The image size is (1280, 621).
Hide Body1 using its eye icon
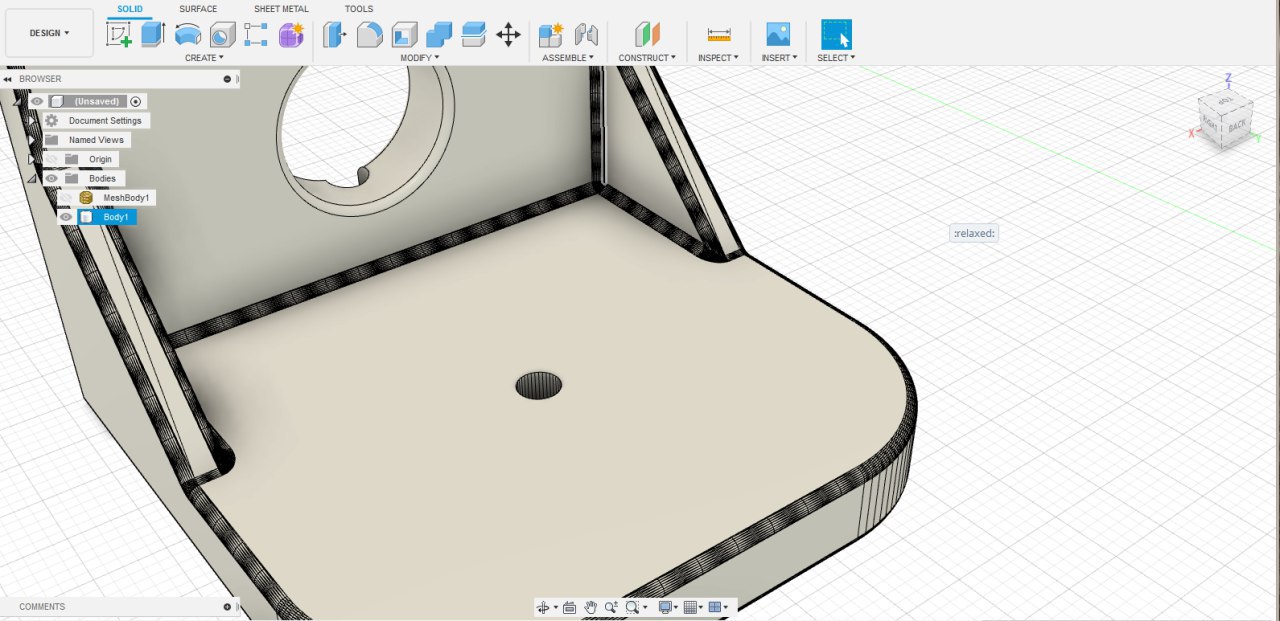tap(66, 217)
